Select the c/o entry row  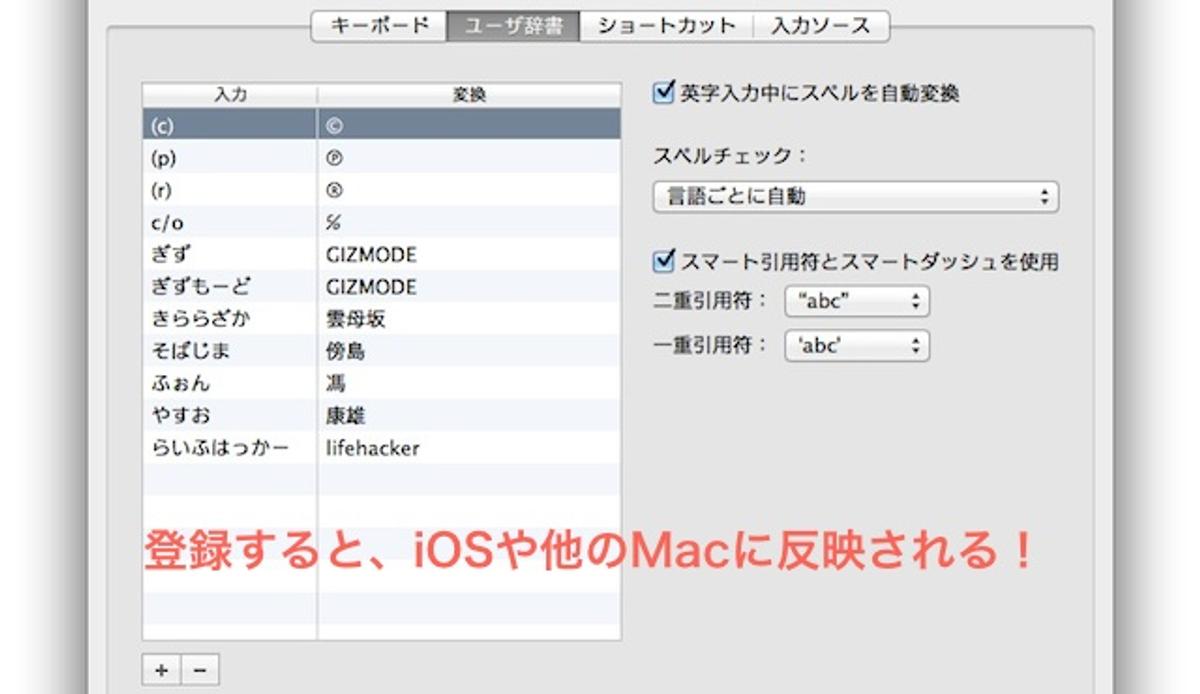[381, 222]
